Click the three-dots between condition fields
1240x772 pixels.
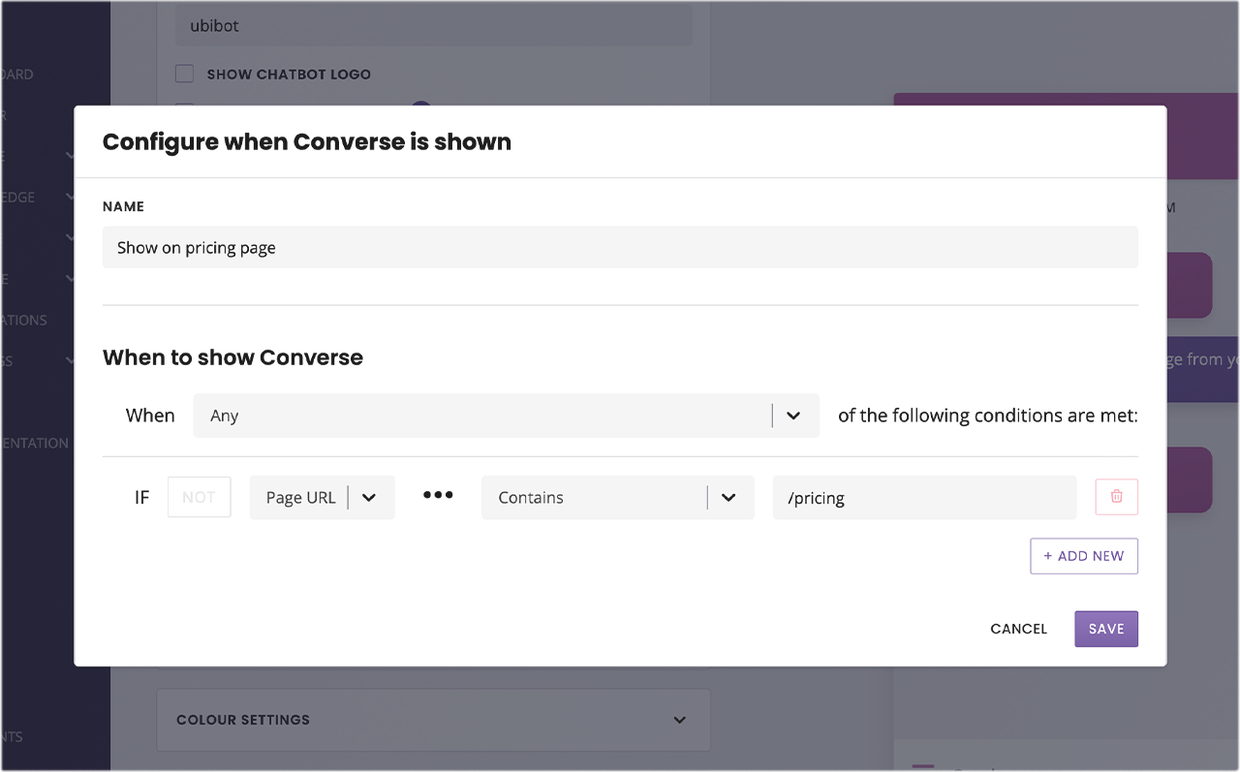pyautogui.click(x=438, y=496)
